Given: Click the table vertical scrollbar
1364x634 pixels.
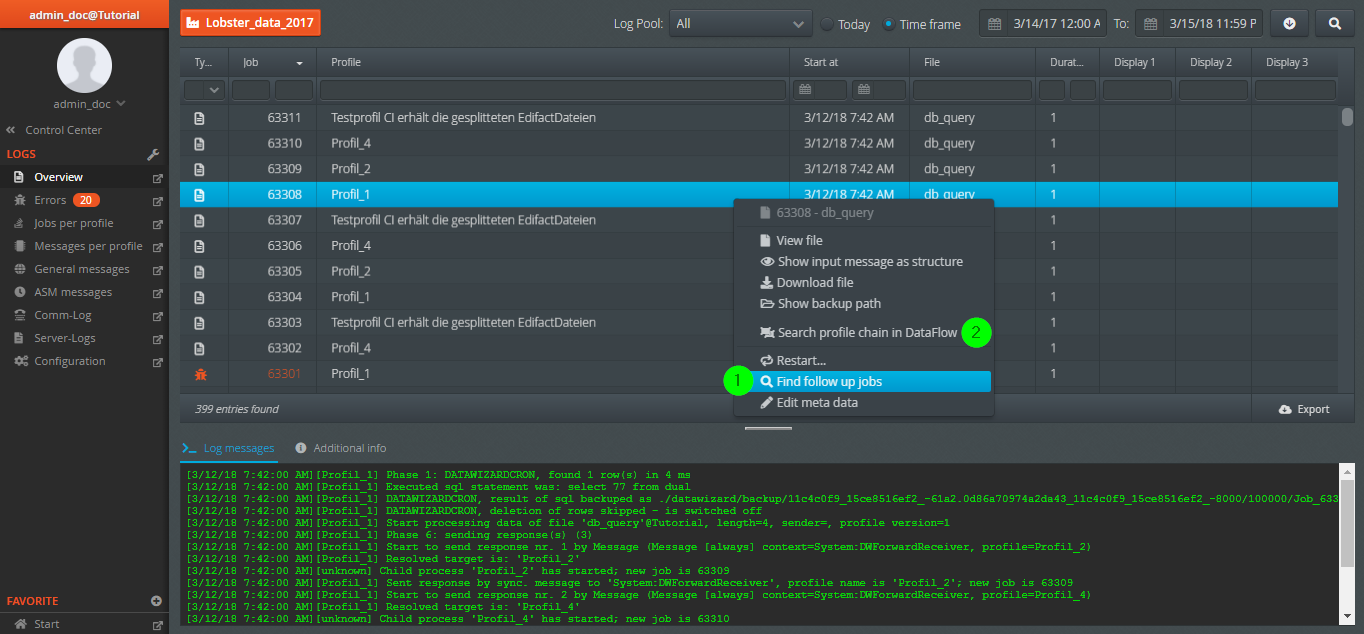Looking at the screenshot, I should (1347, 117).
